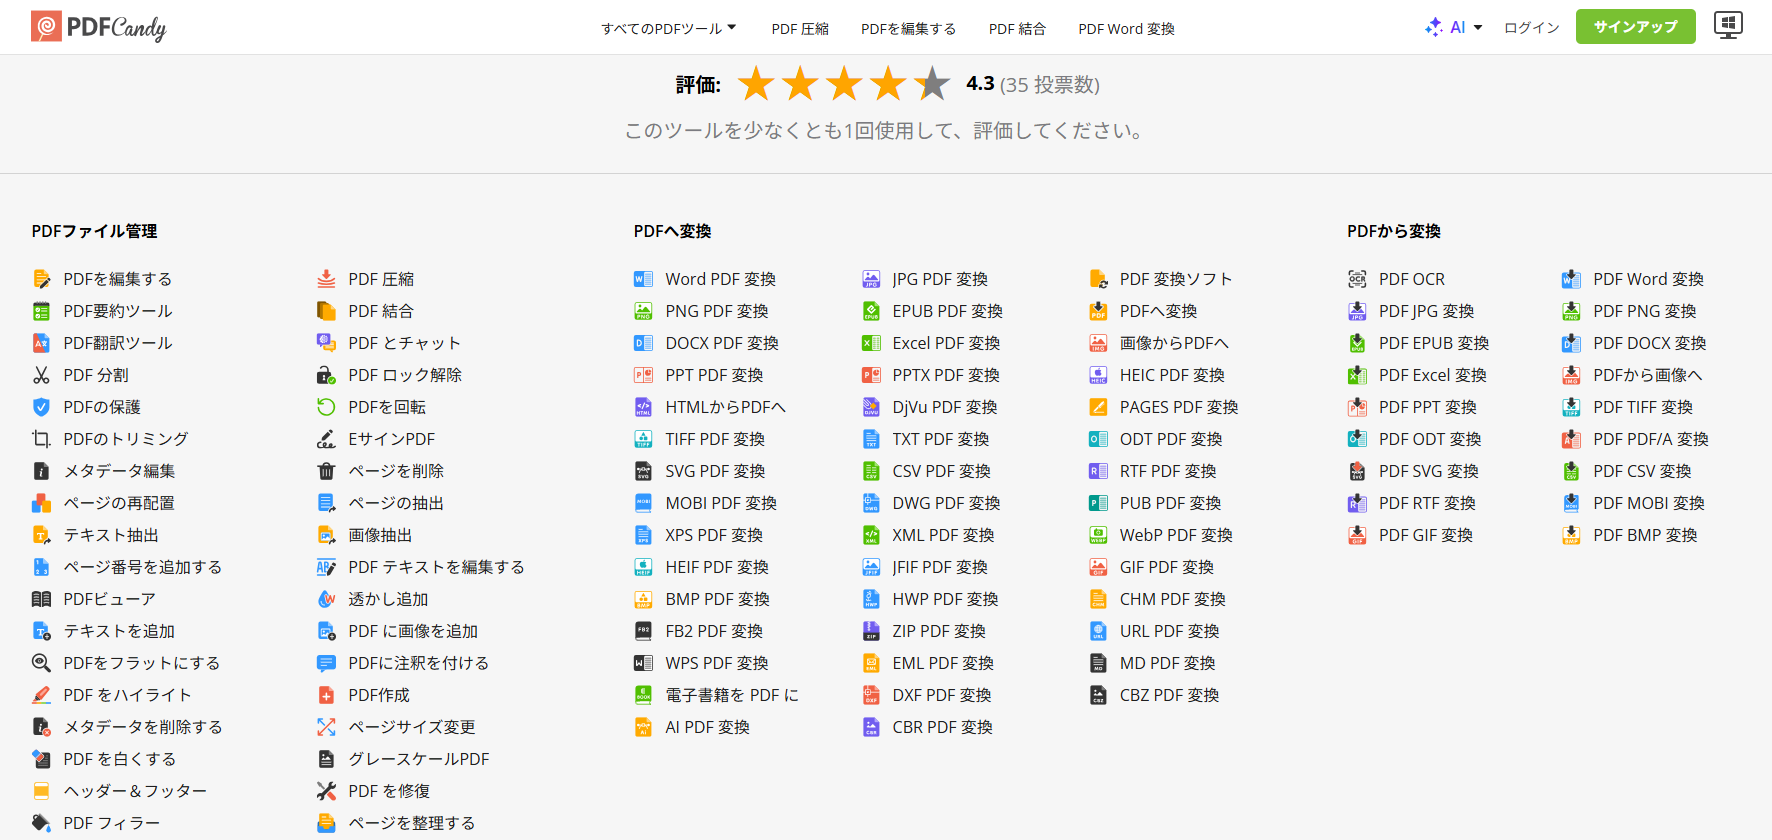The width and height of the screenshot is (1772, 840).
Task: Open PDFを編集する in the top navigation
Action: [x=908, y=29]
